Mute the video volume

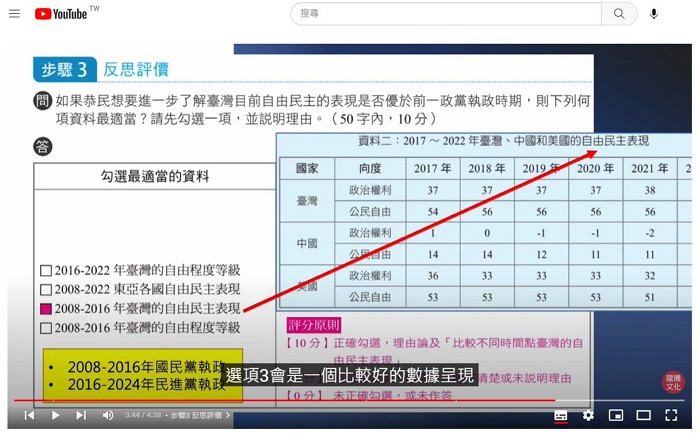[108, 415]
